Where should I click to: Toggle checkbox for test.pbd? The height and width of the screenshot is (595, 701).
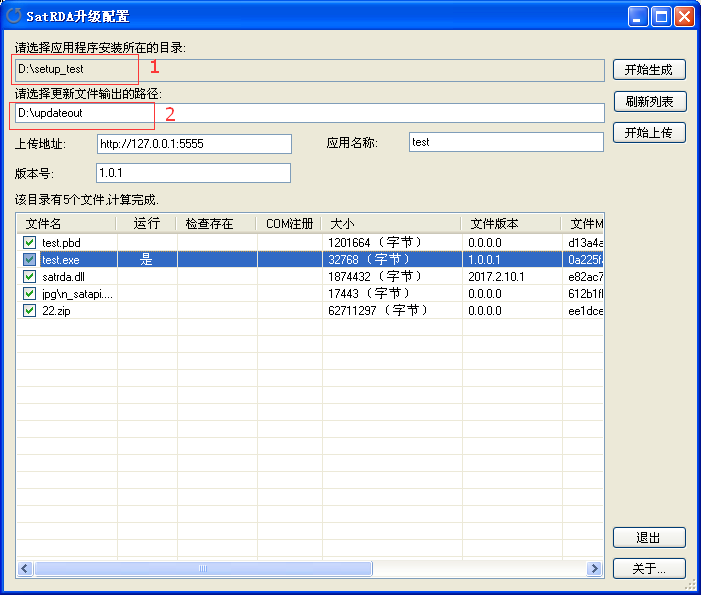coord(29,242)
